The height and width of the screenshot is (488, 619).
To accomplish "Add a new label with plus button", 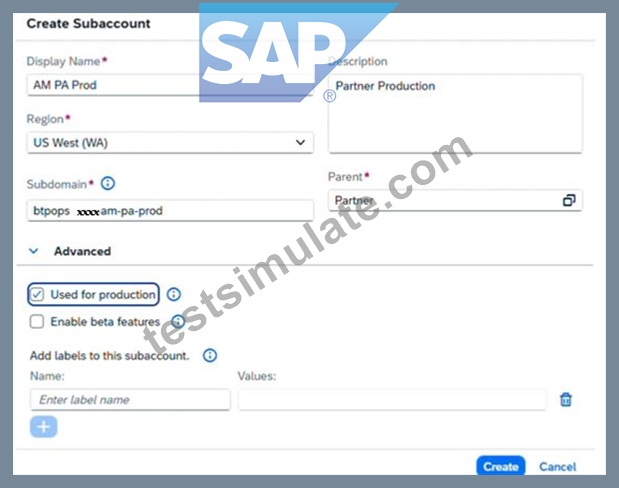I will (43, 427).
